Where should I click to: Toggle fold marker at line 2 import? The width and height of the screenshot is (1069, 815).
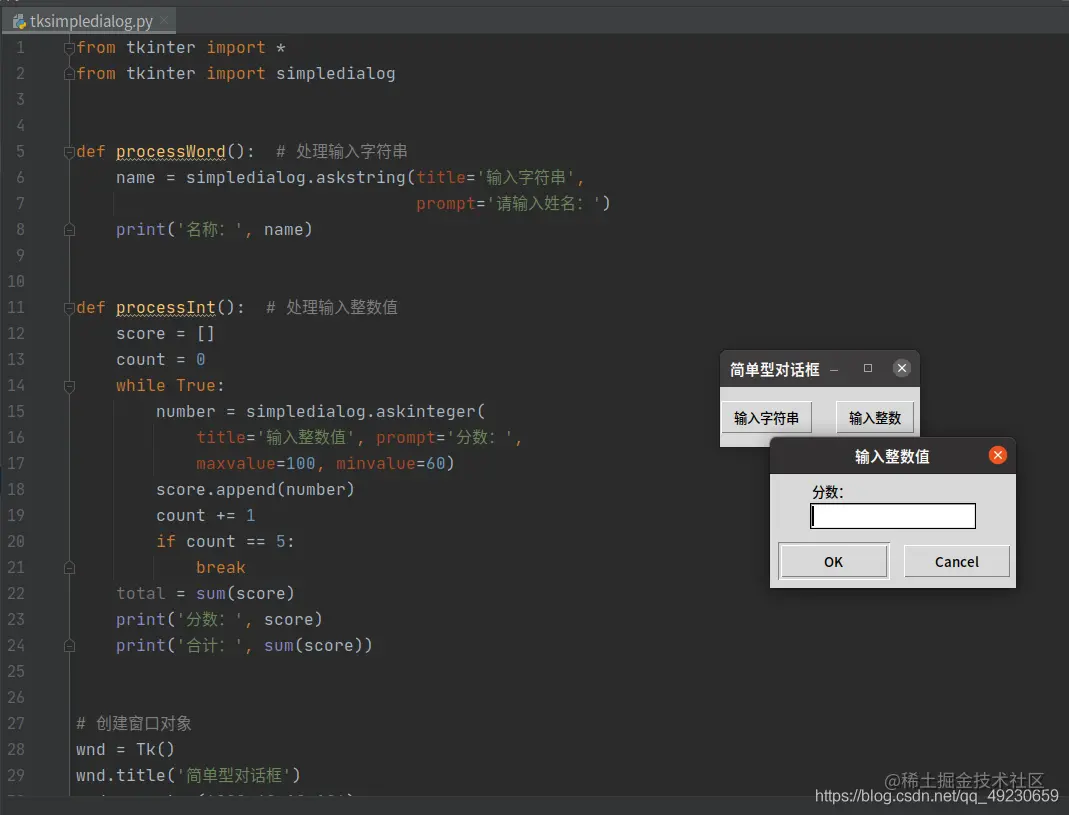click(x=69, y=74)
